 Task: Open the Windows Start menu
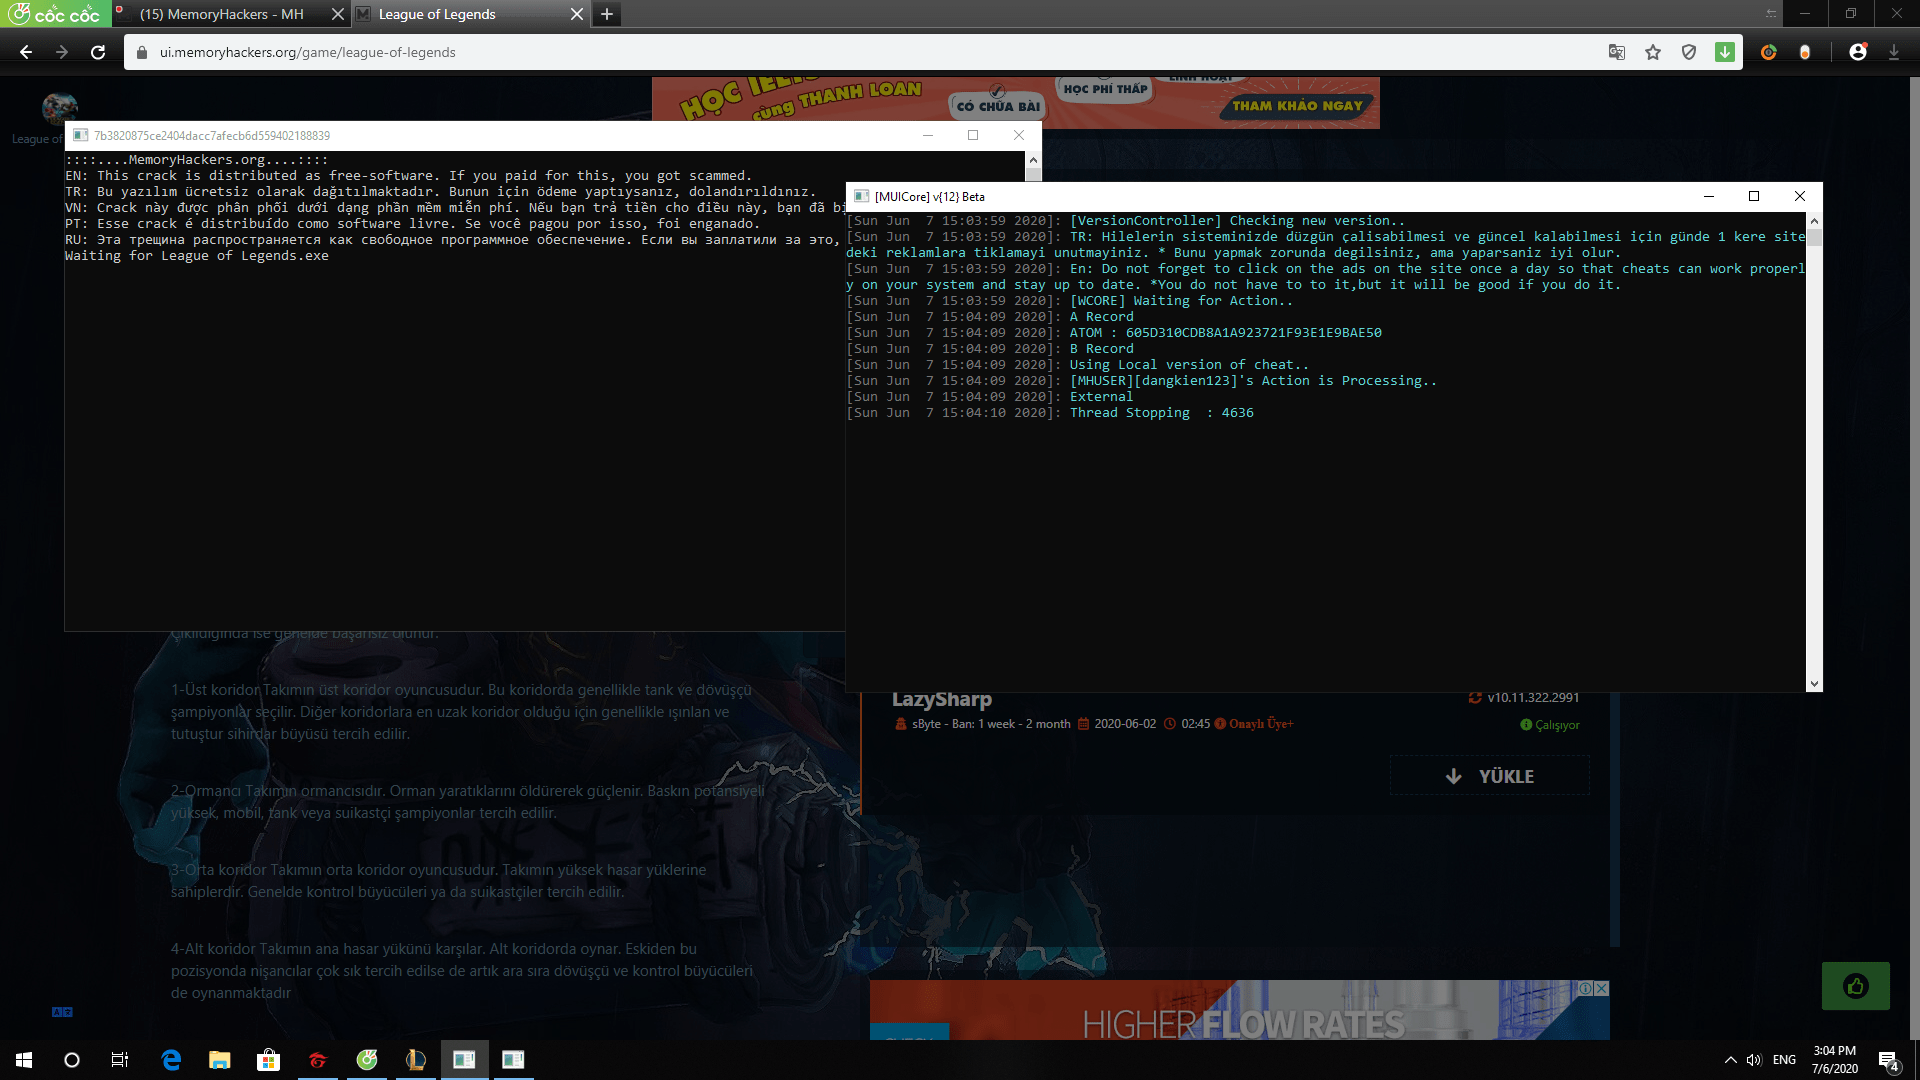tap(24, 1060)
